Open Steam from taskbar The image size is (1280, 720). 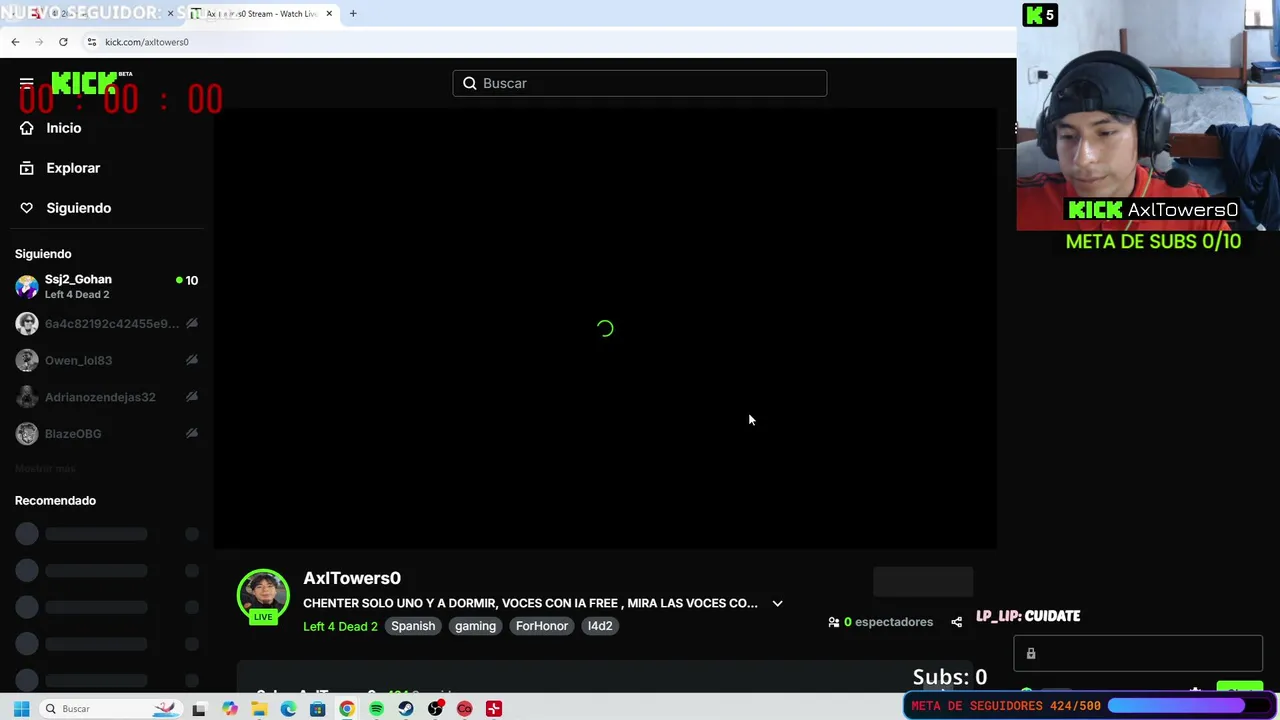[406, 709]
